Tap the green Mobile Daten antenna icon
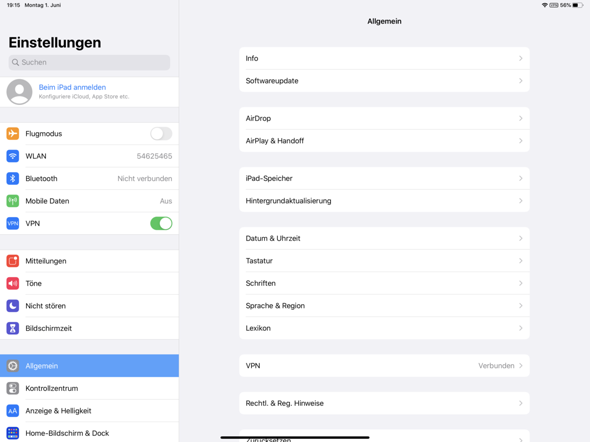 (13, 201)
